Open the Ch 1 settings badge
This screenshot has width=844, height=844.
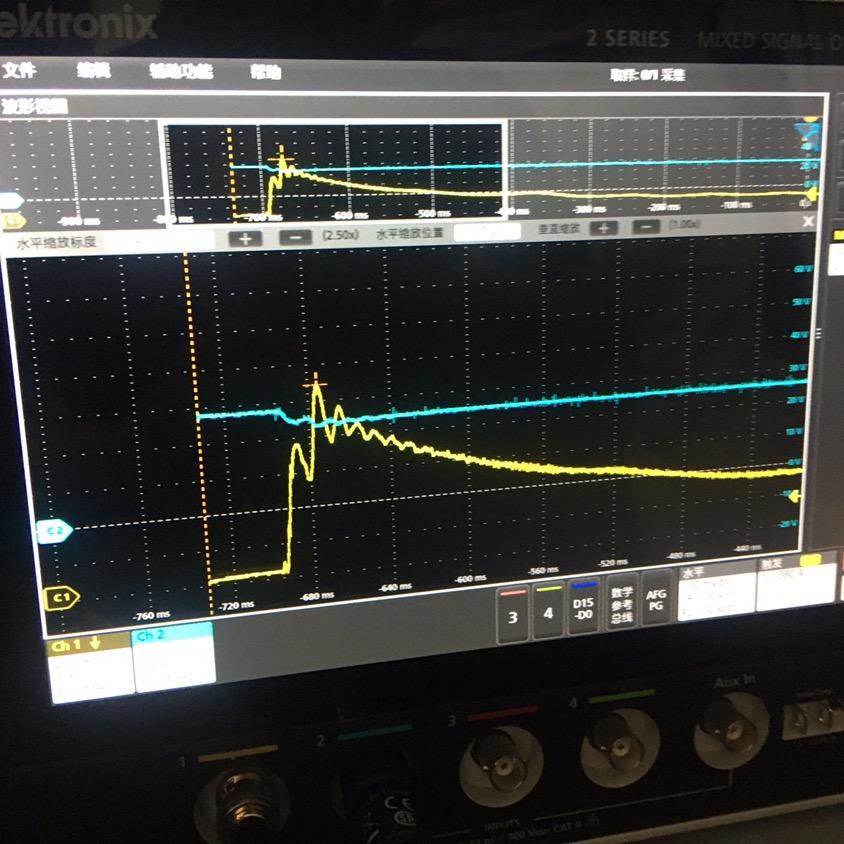tap(91, 665)
